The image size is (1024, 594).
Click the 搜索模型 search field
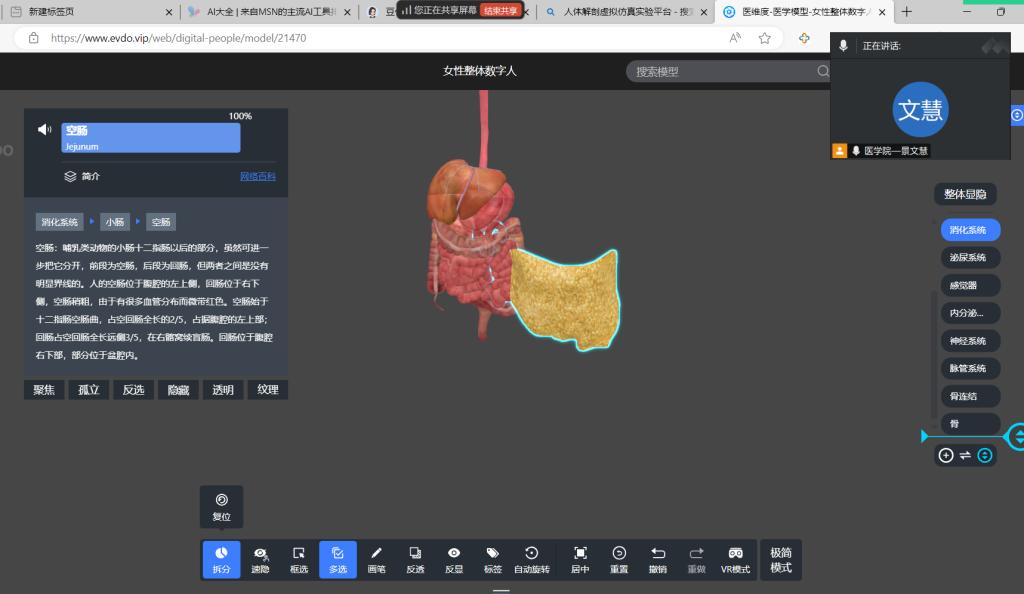(x=720, y=72)
